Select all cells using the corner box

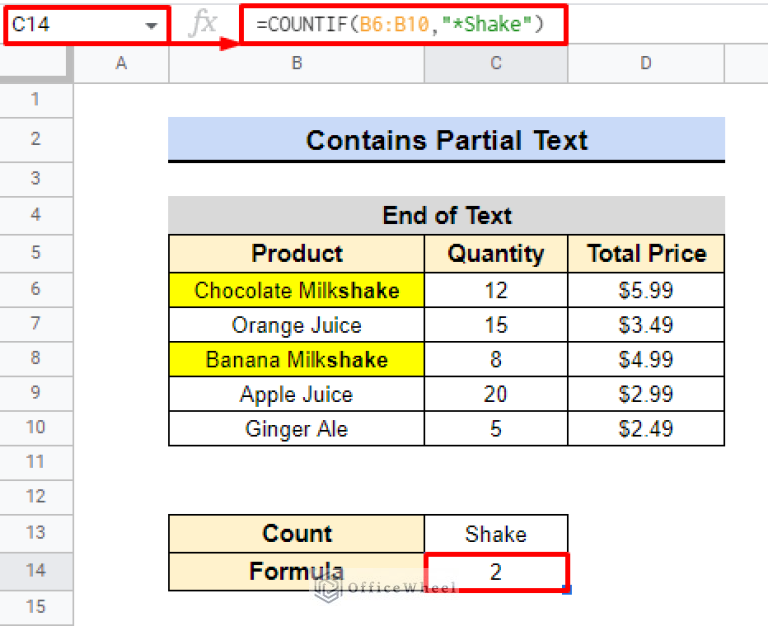(x=37, y=63)
